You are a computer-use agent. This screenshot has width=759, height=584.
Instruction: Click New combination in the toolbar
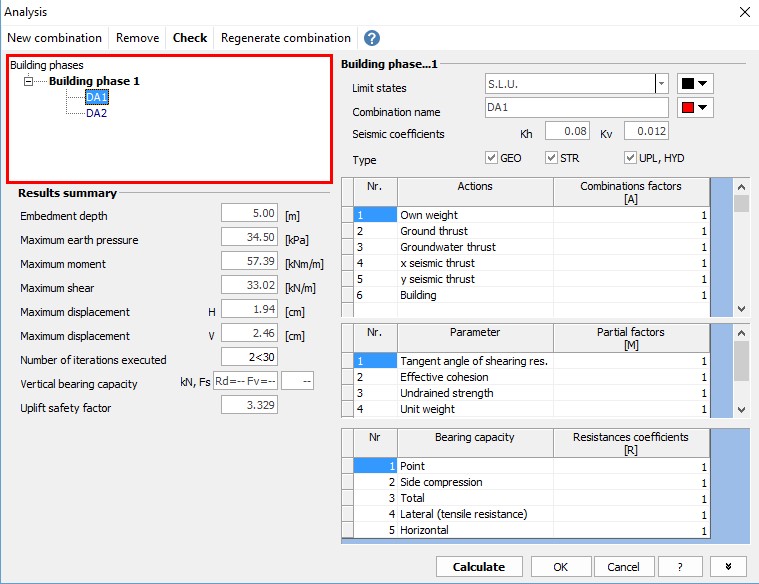click(55, 38)
